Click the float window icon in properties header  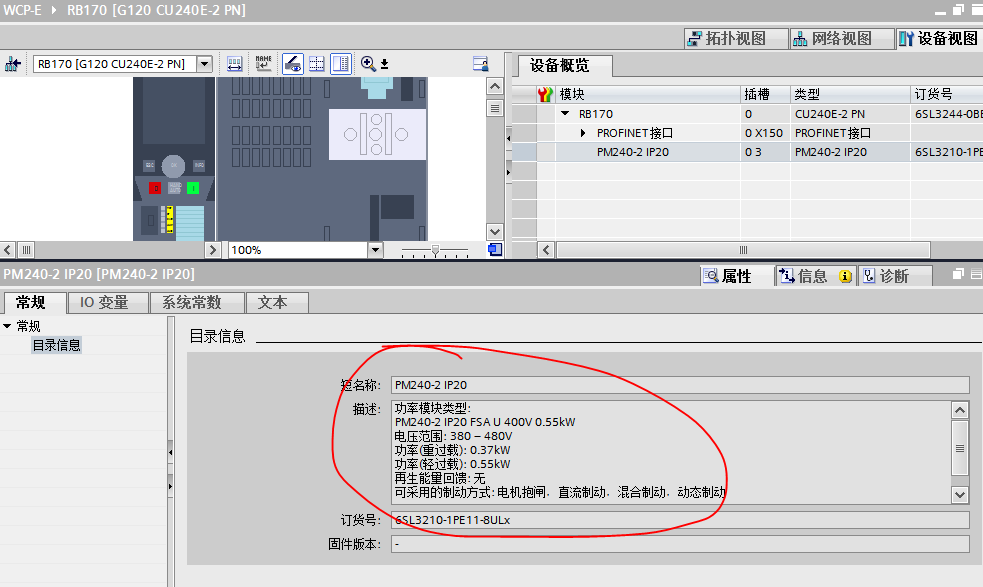pos(958,275)
